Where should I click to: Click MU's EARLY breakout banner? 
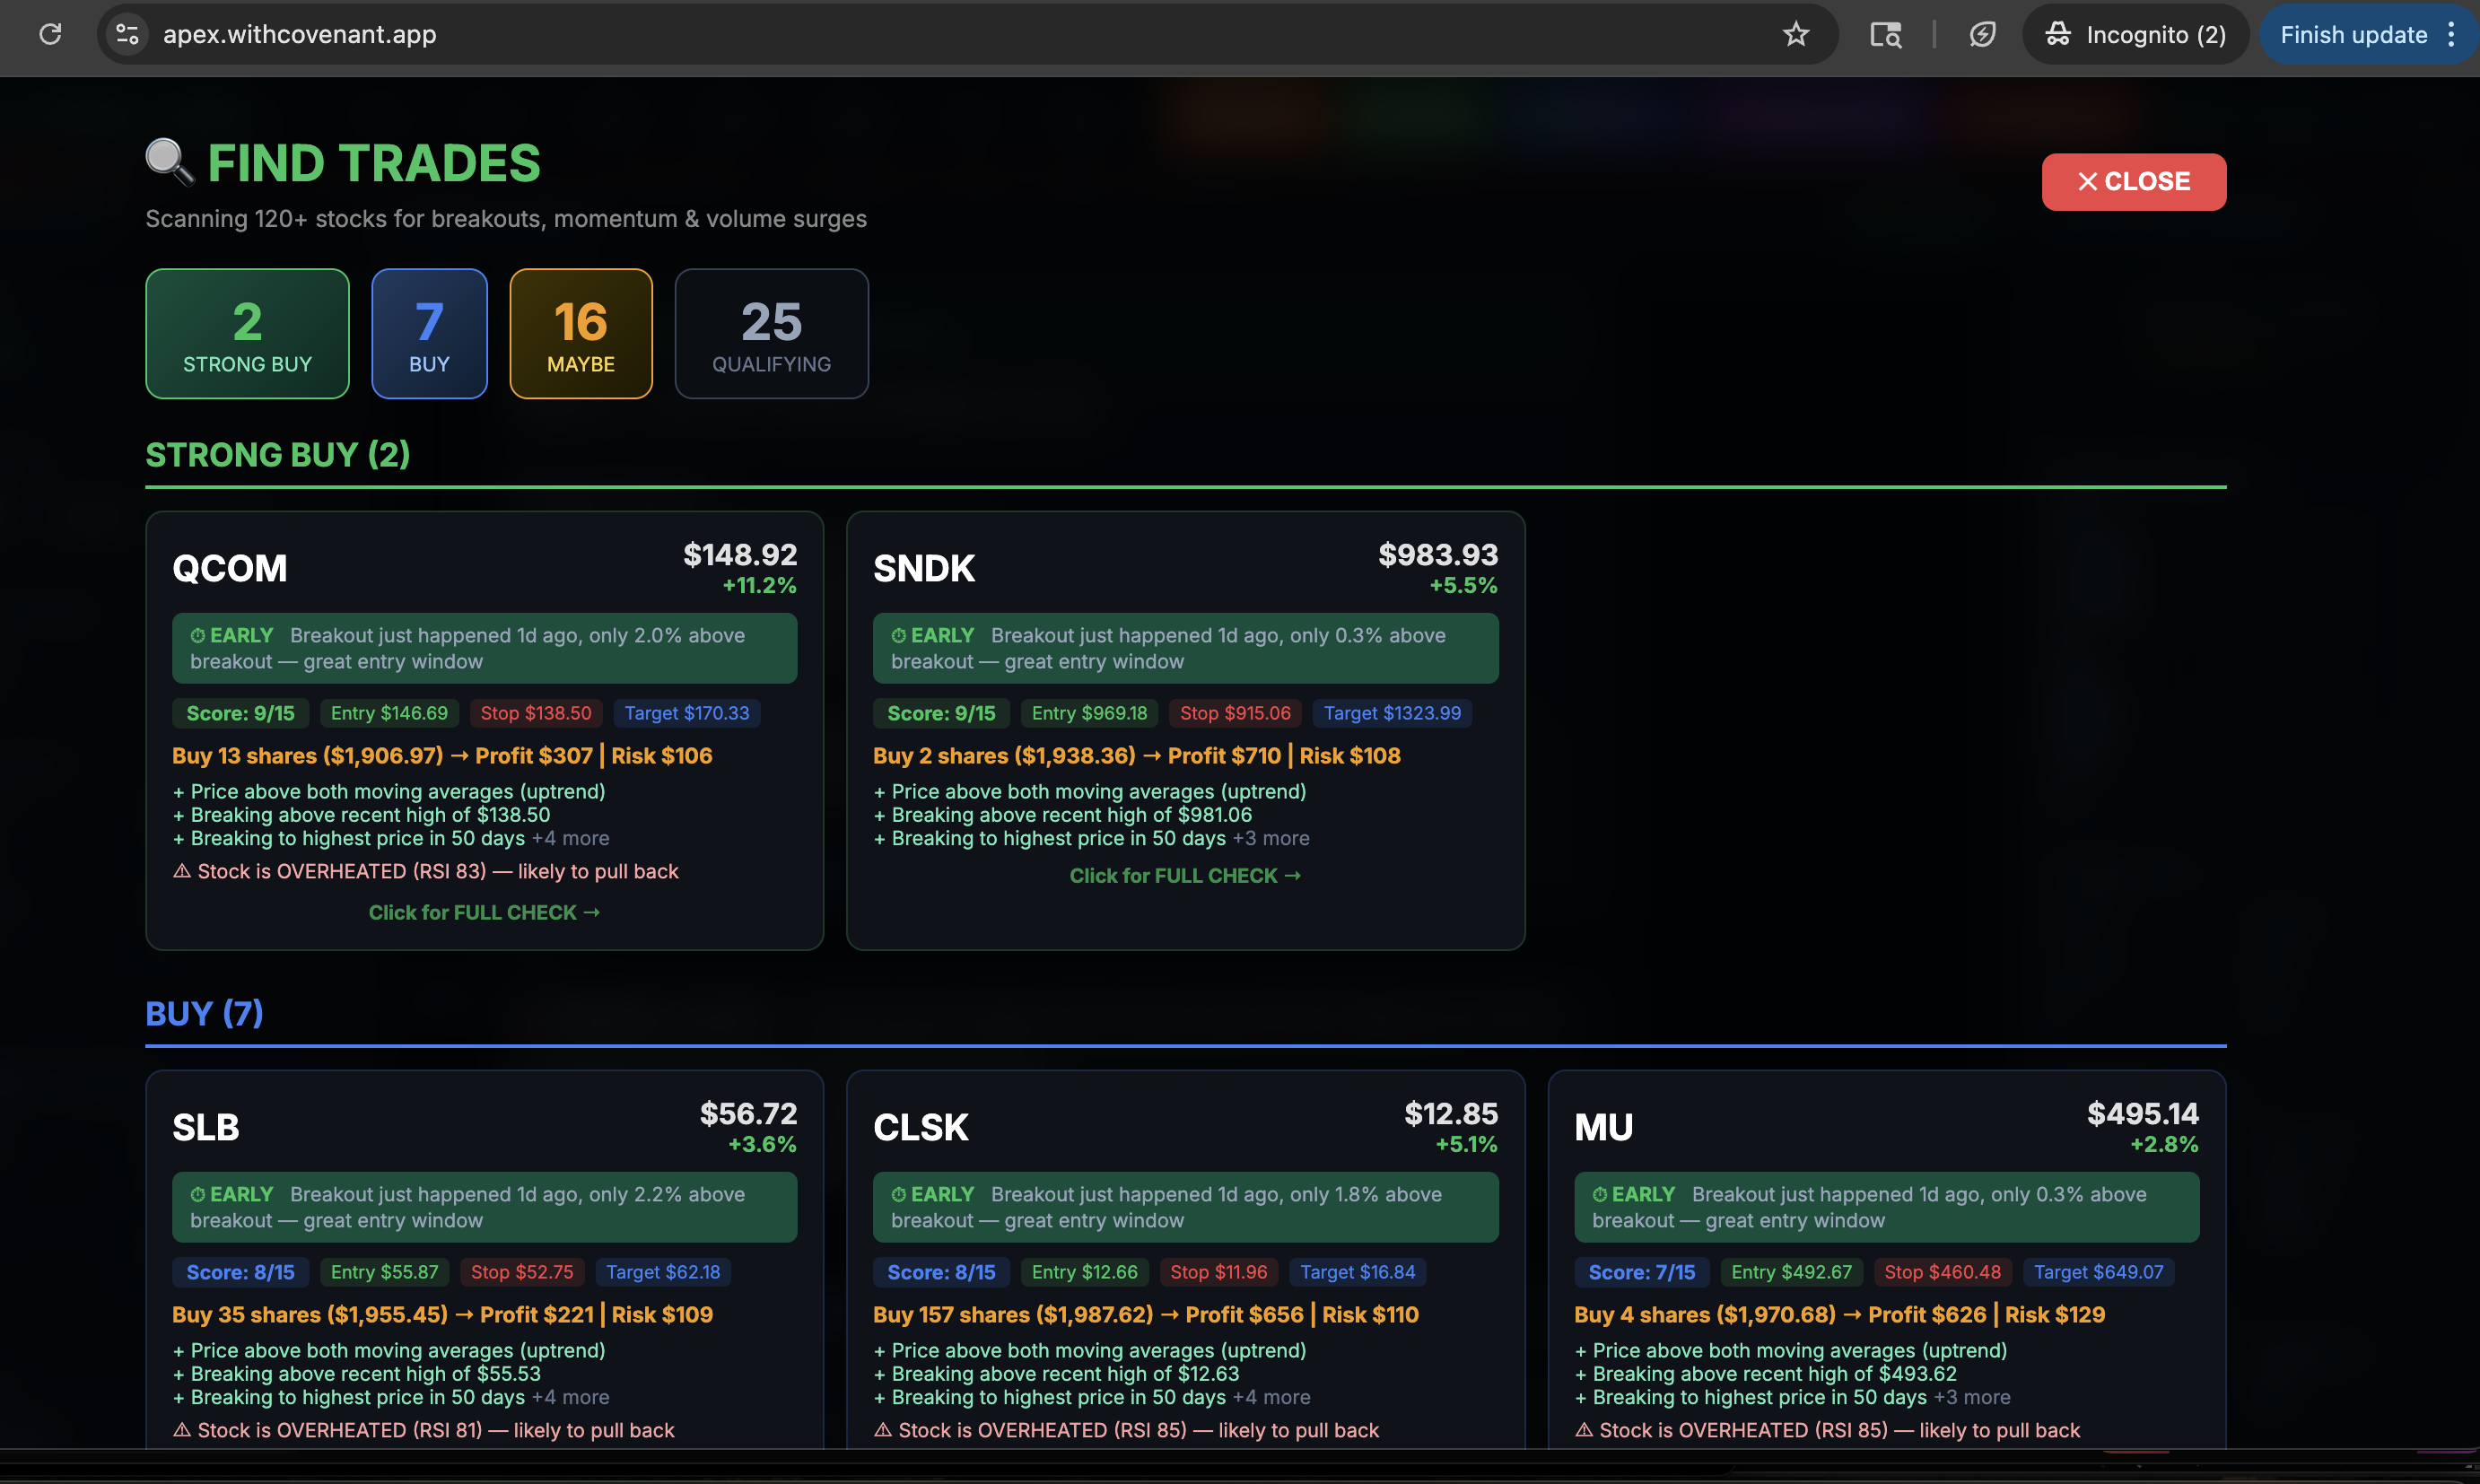point(1886,1207)
